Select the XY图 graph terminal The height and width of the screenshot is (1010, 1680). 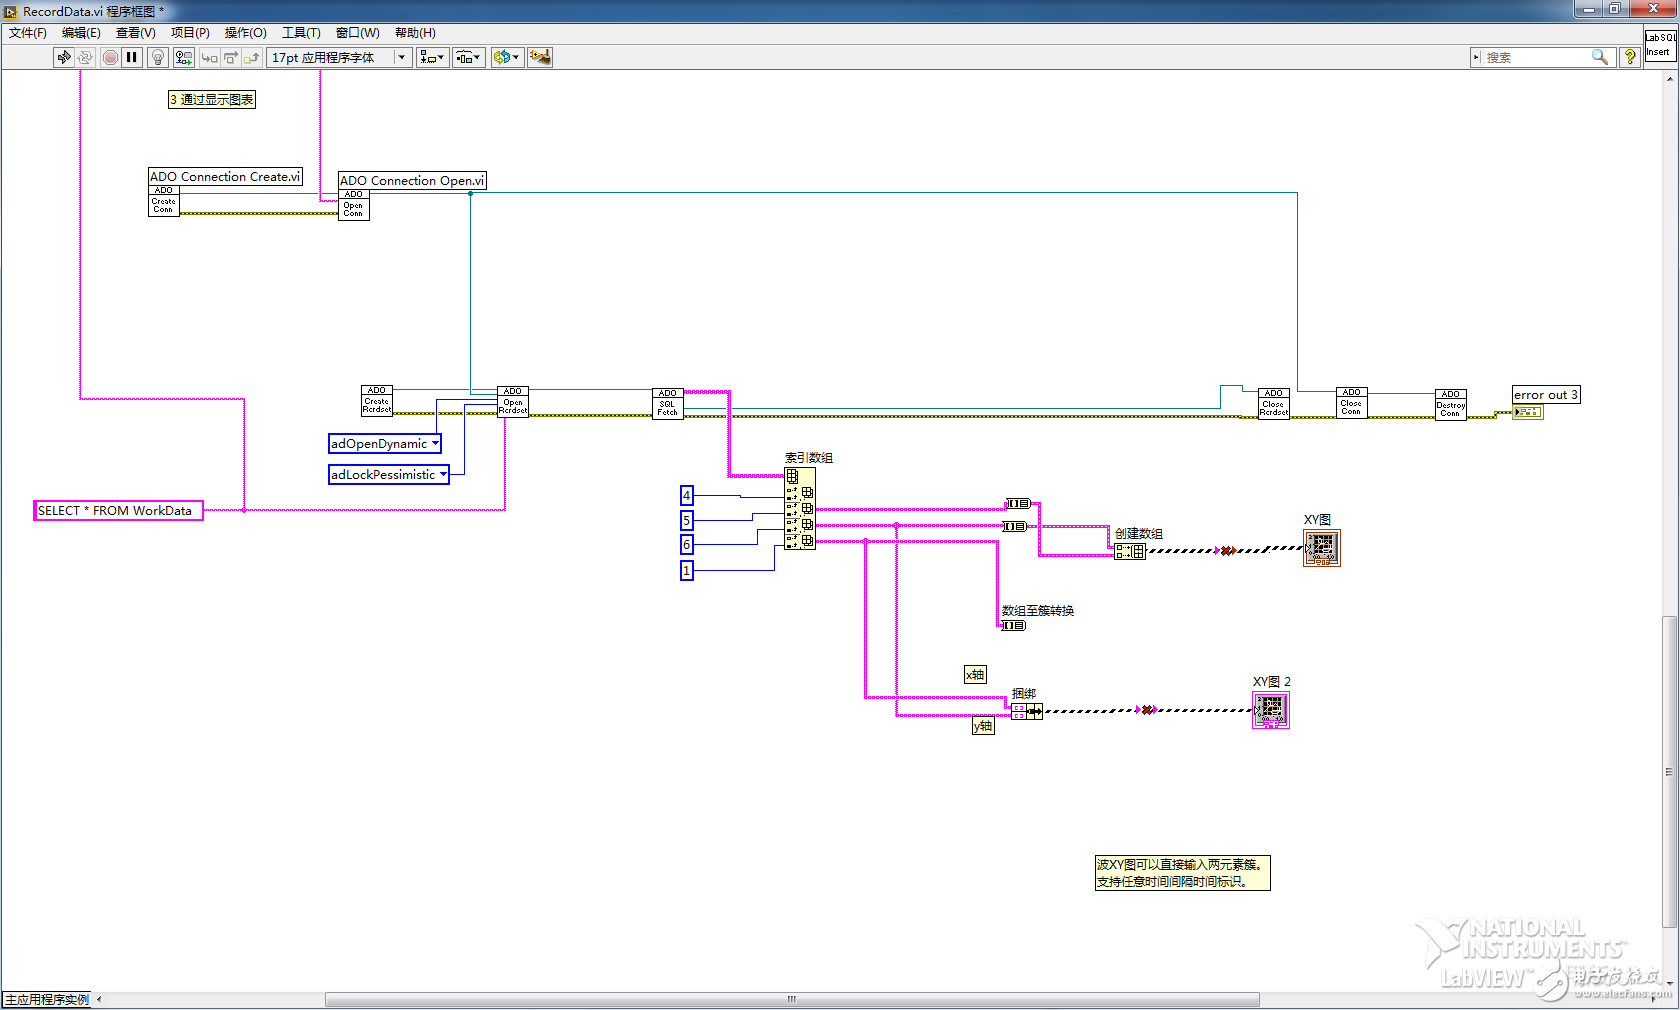click(1321, 547)
